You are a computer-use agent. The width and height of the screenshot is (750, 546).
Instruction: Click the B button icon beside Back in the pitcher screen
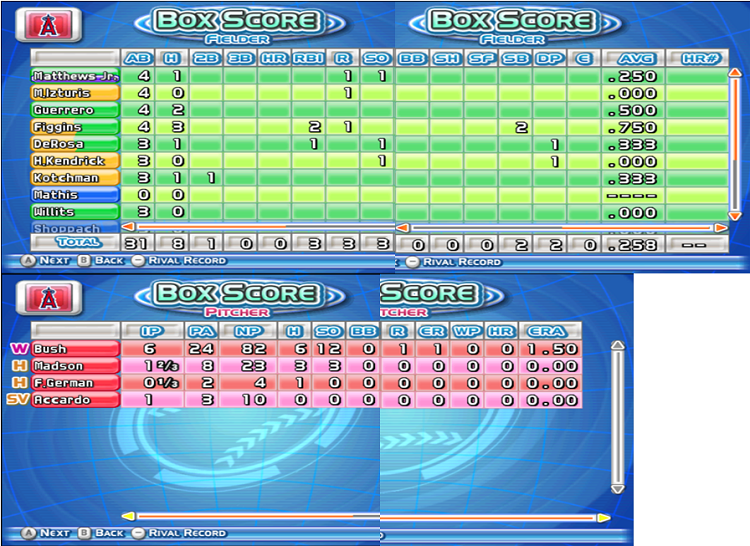85,533
